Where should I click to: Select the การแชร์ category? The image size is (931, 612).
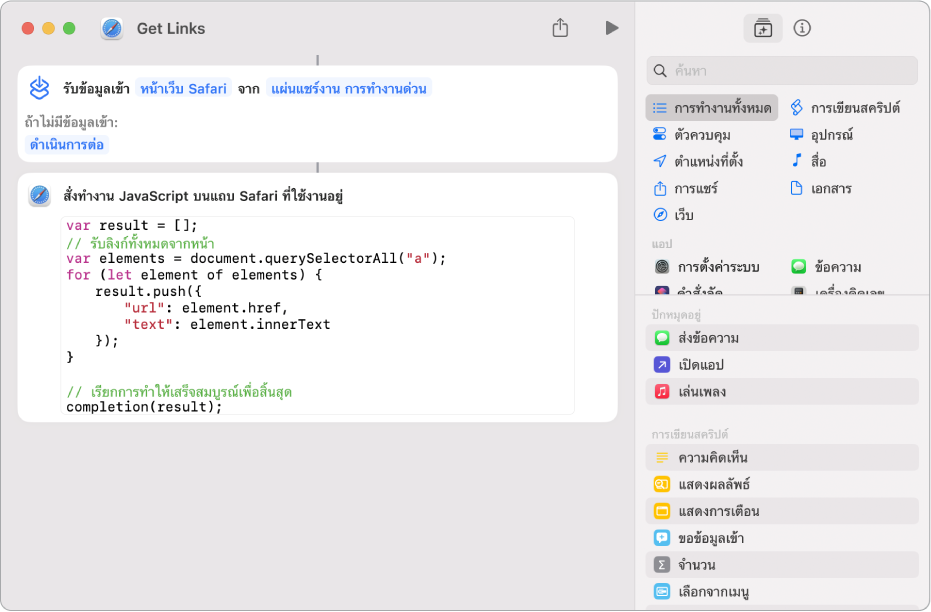click(x=686, y=189)
